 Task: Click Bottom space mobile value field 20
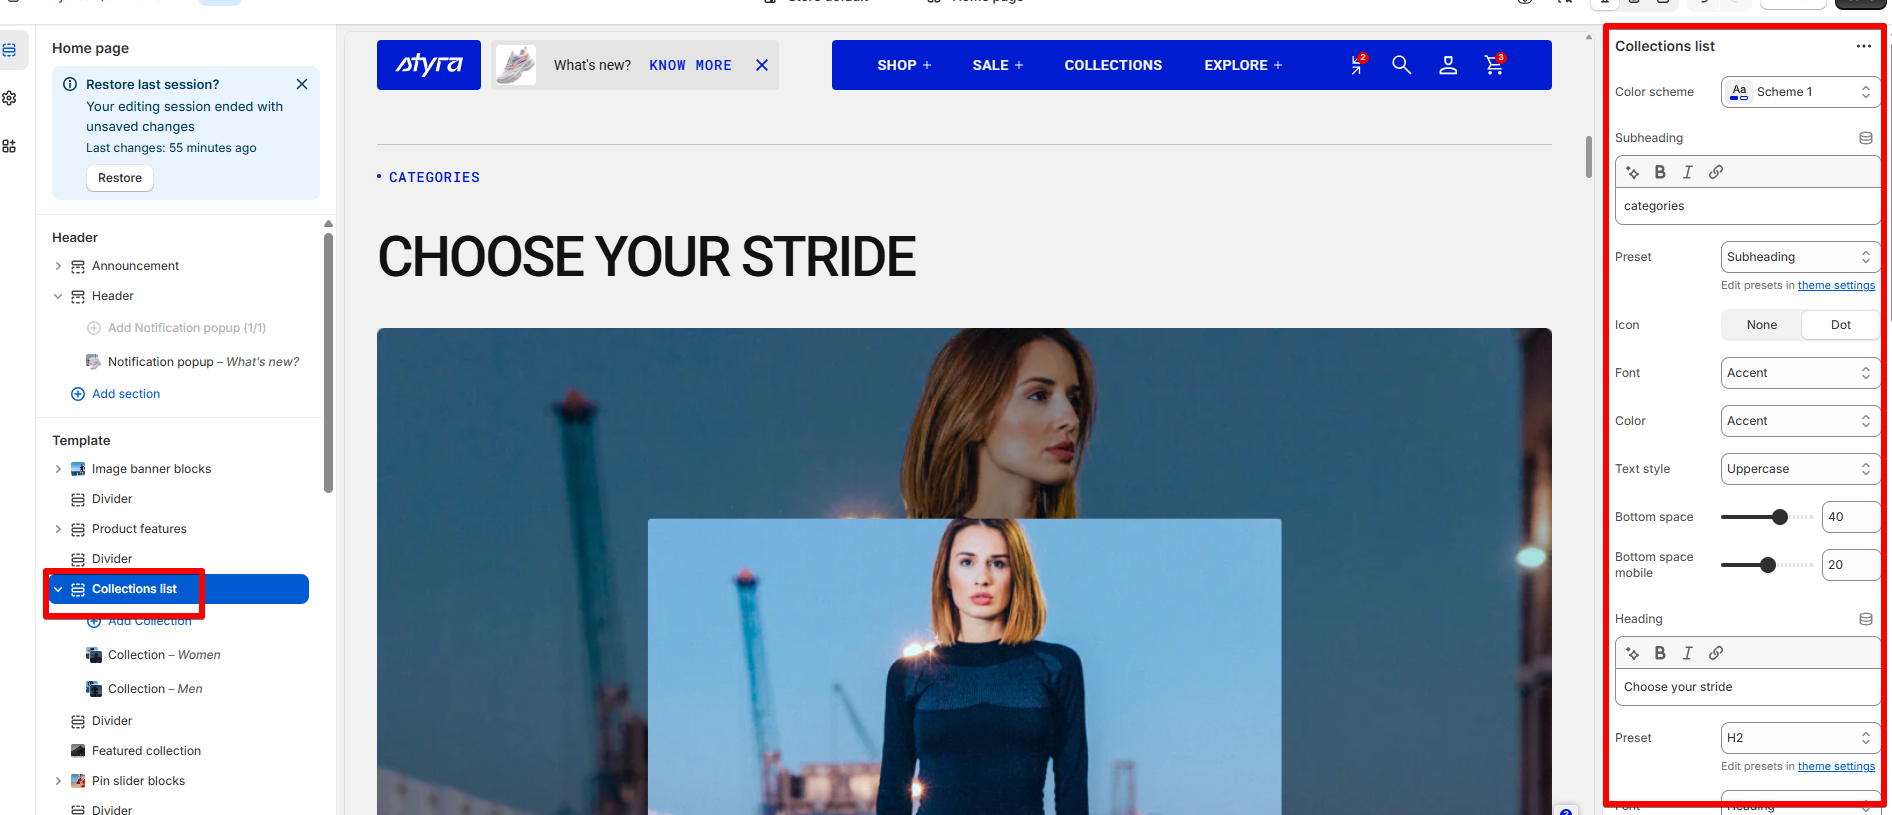tap(1850, 565)
